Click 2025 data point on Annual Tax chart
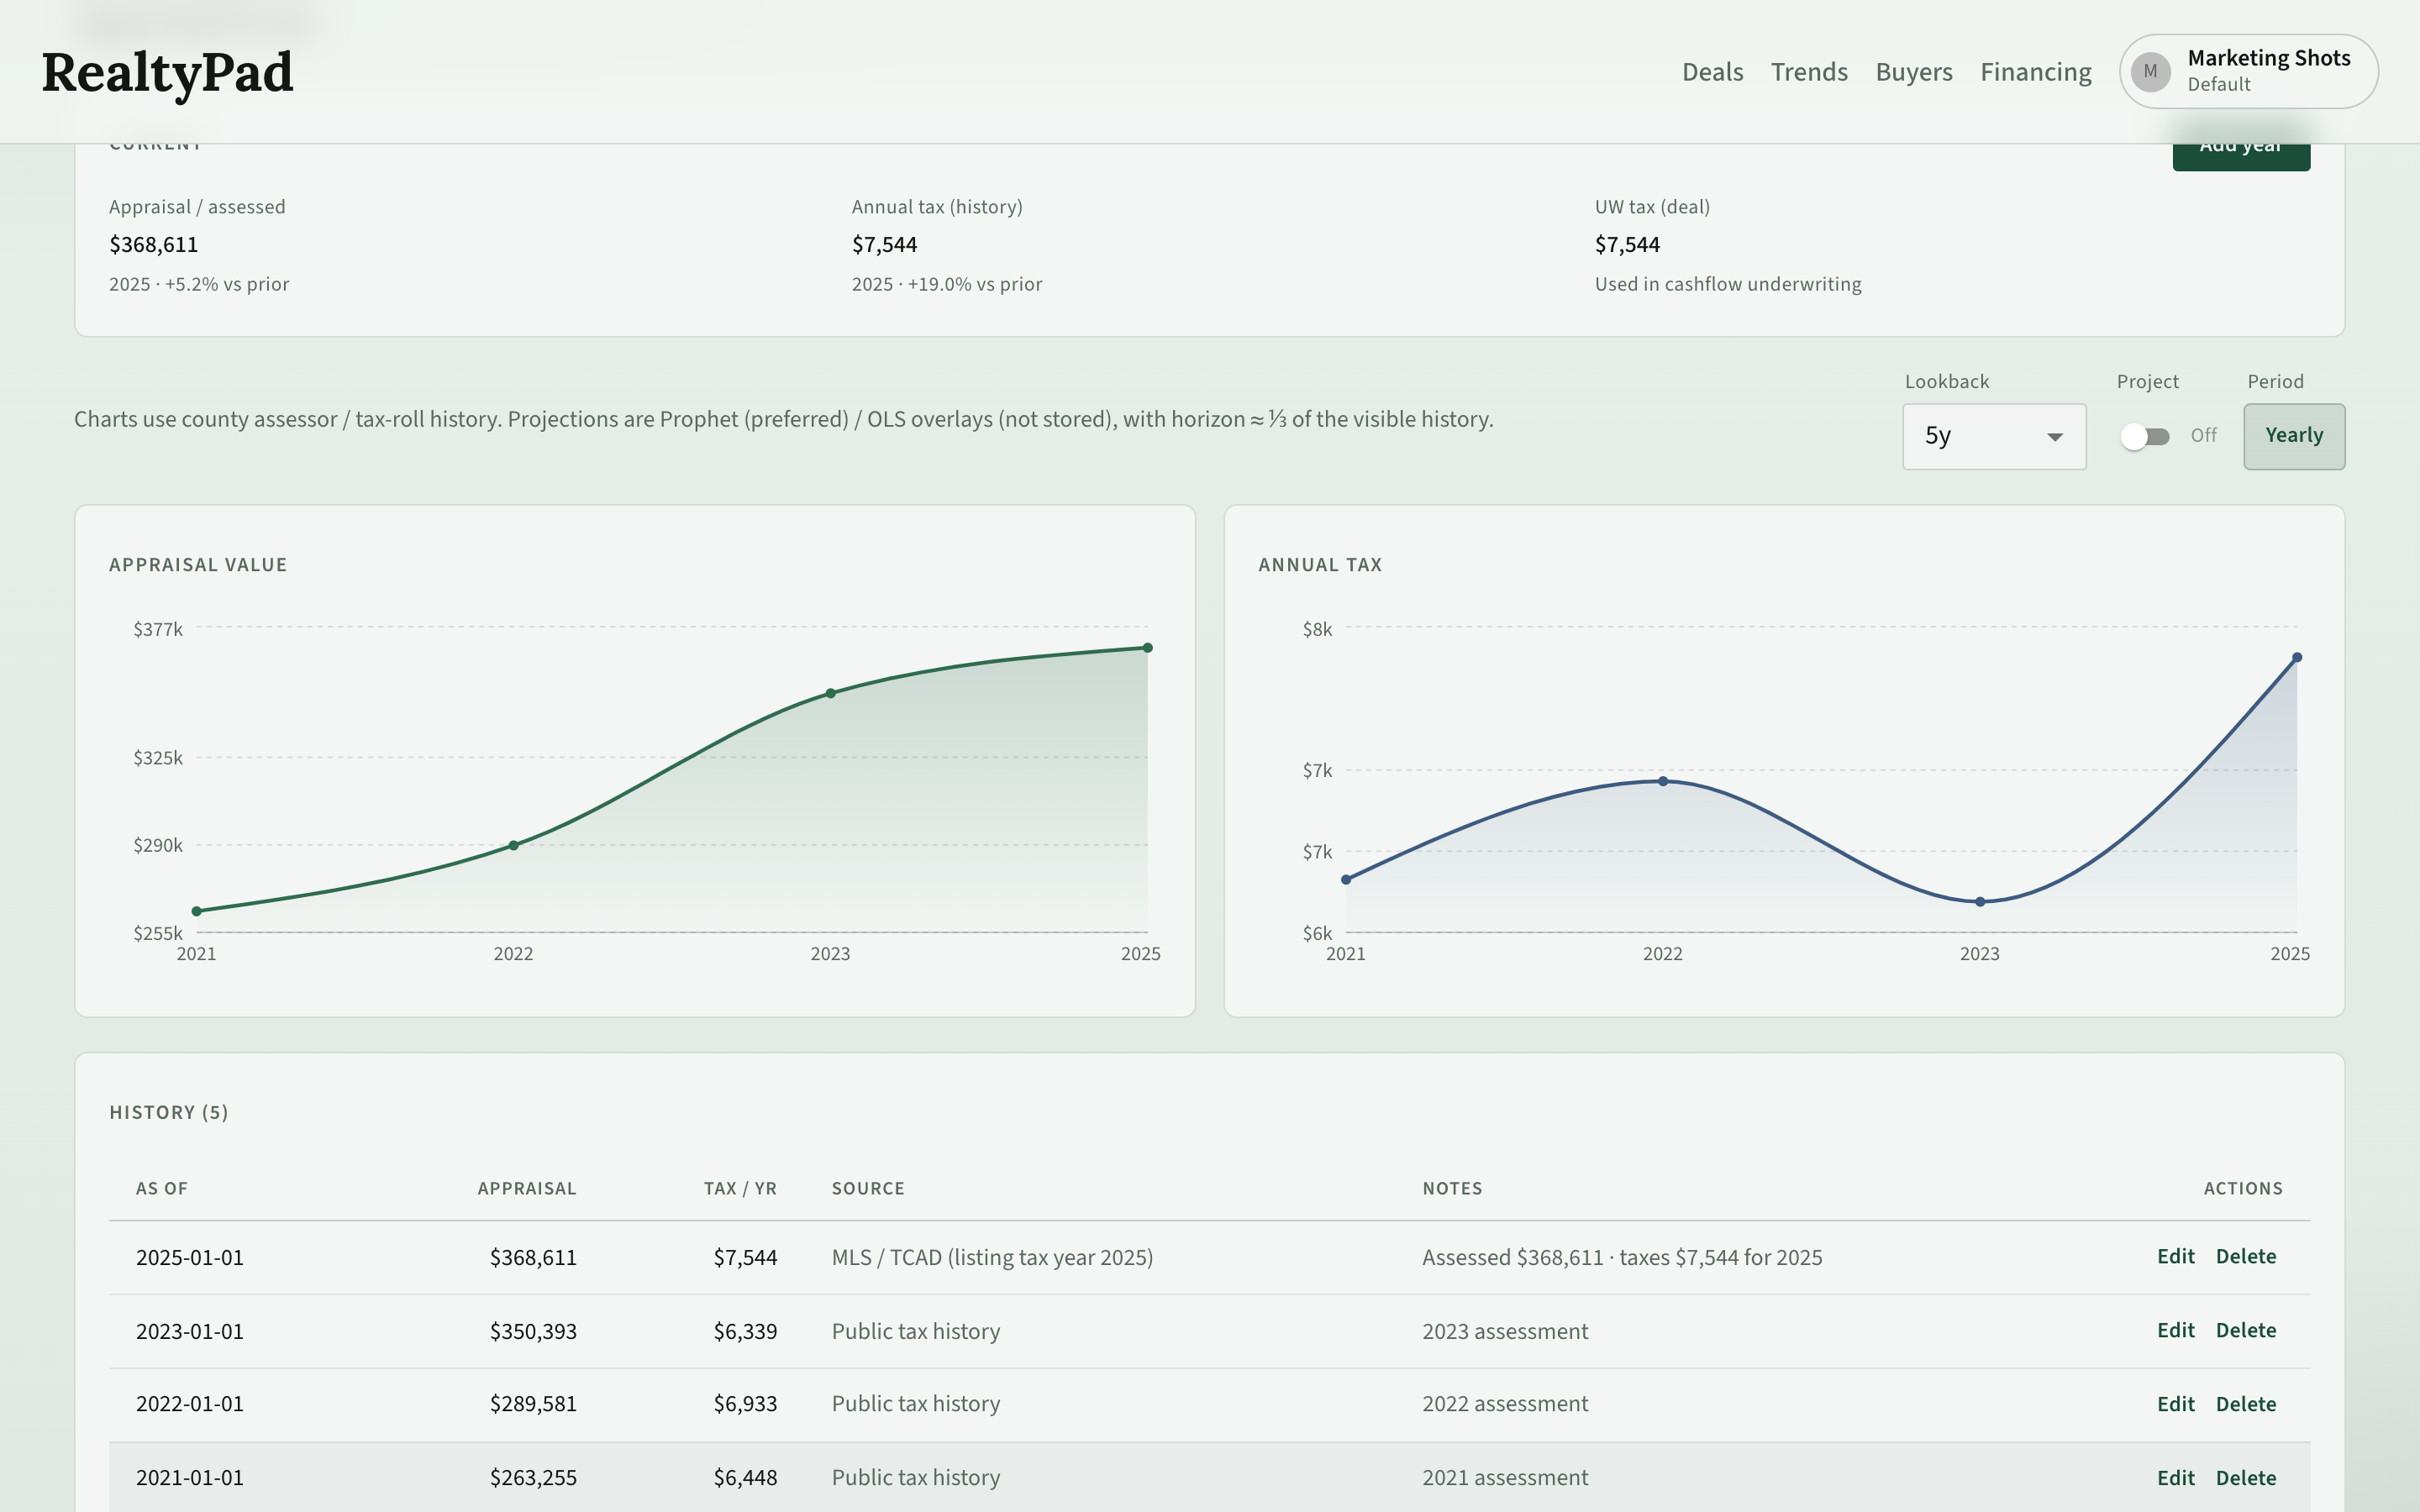Viewport: 2420px width, 1512px height. 2297,658
